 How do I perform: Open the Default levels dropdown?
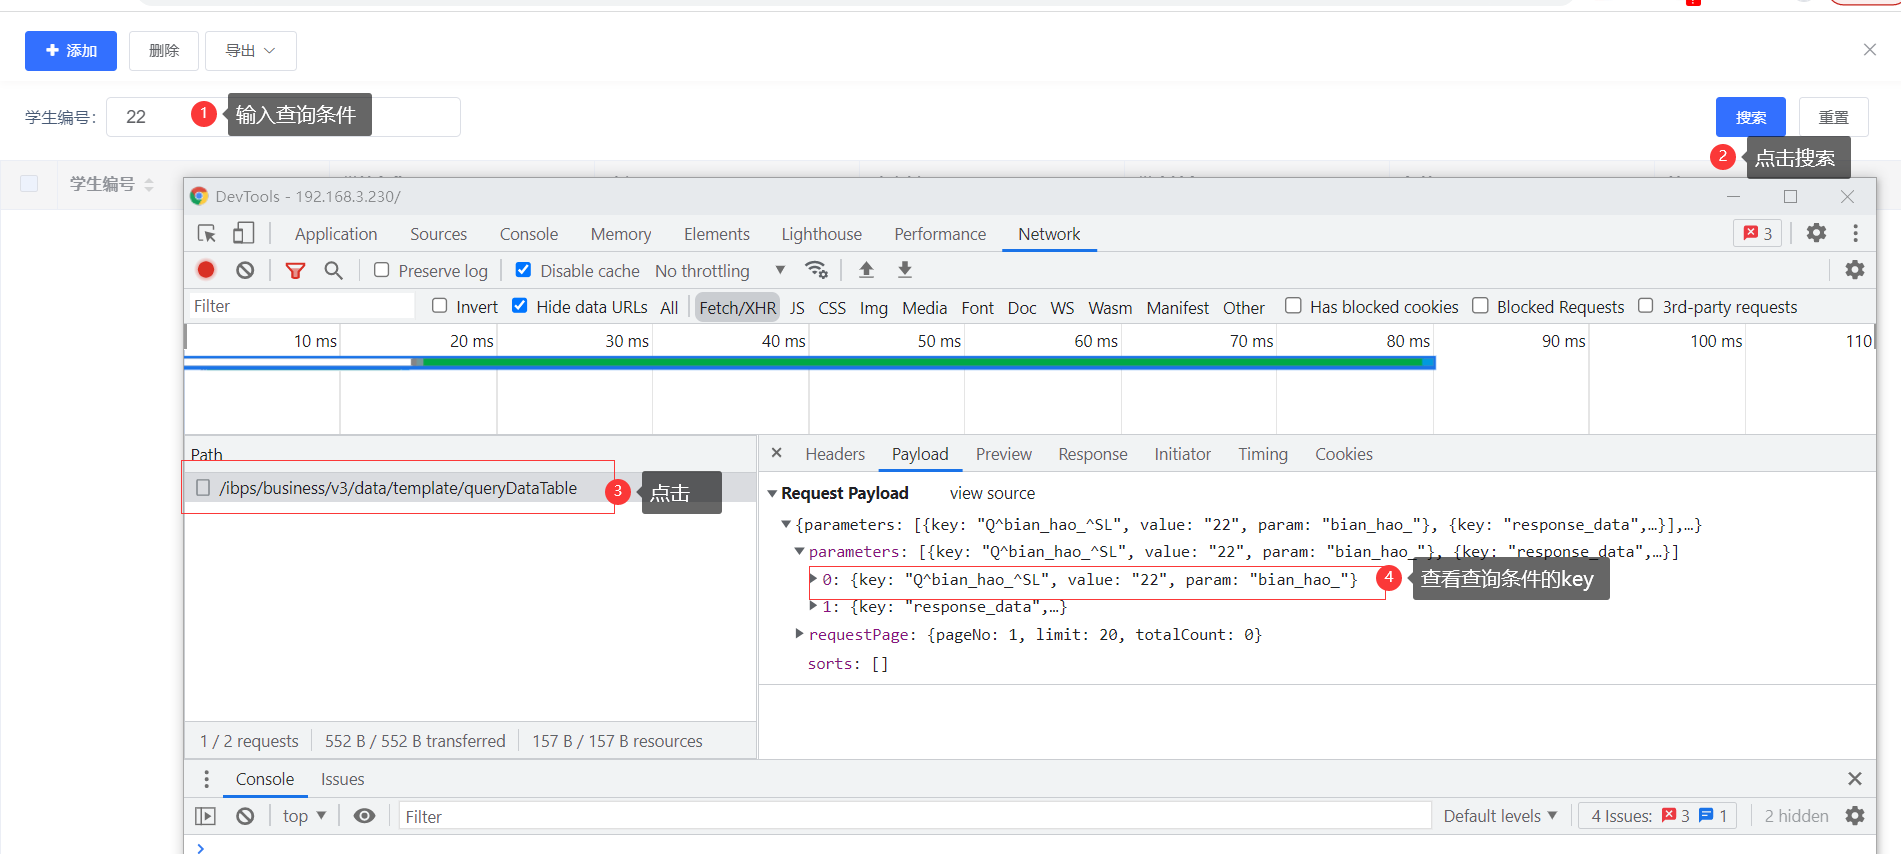(1499, 816)
